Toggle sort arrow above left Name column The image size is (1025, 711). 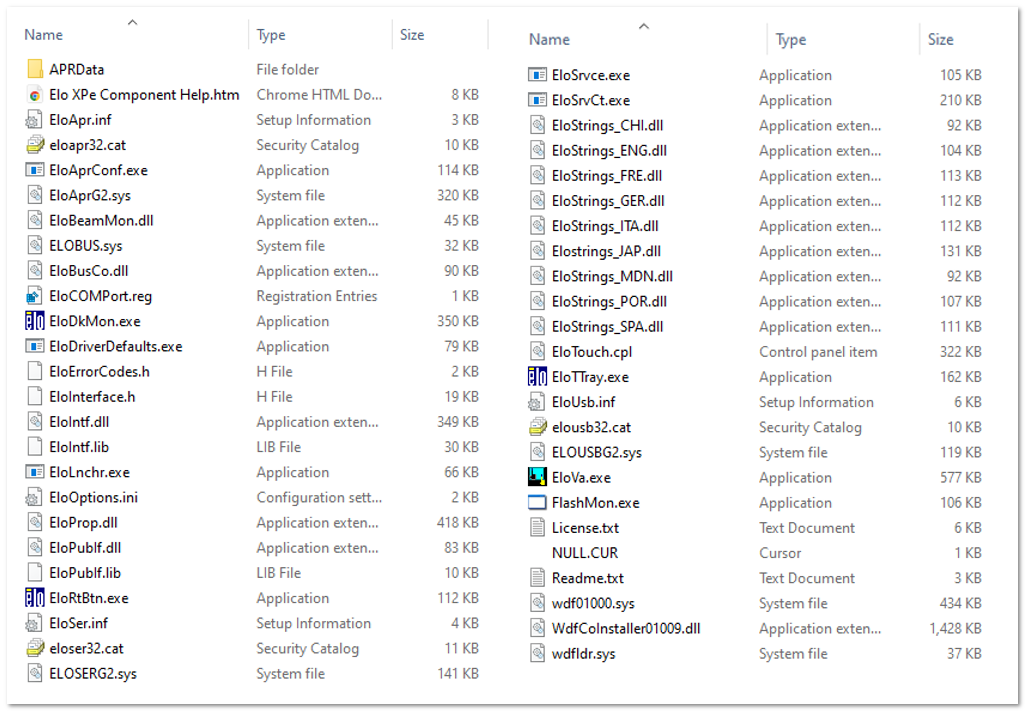133,22
